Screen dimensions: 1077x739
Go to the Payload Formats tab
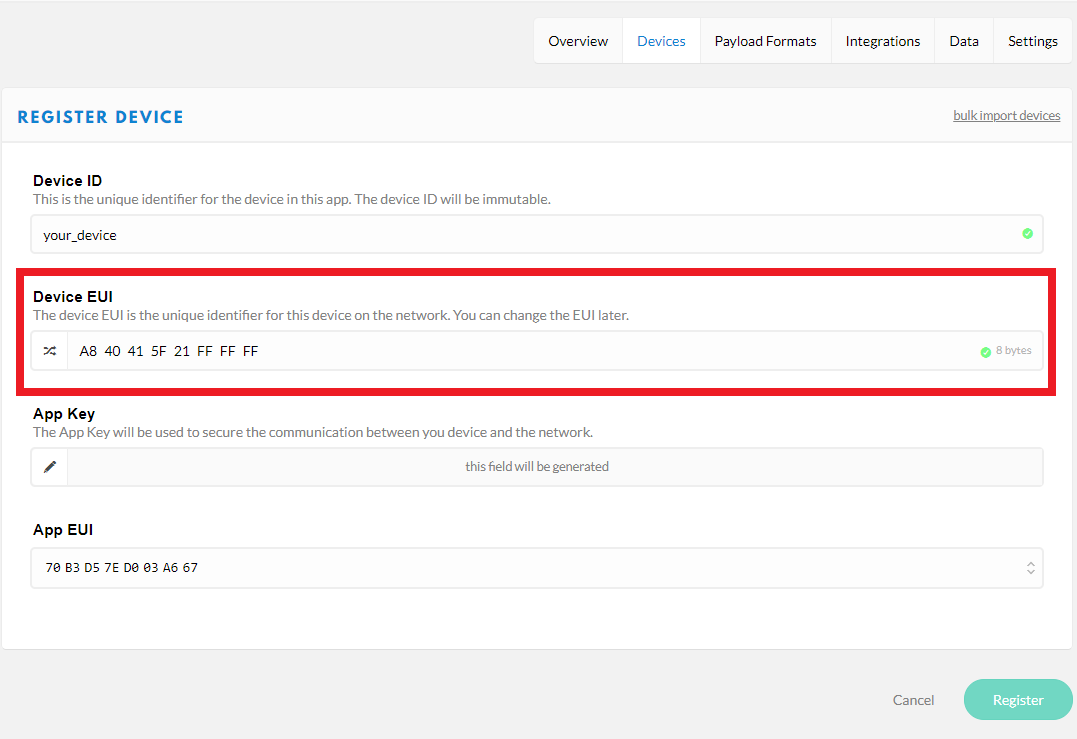pos(765,41)
